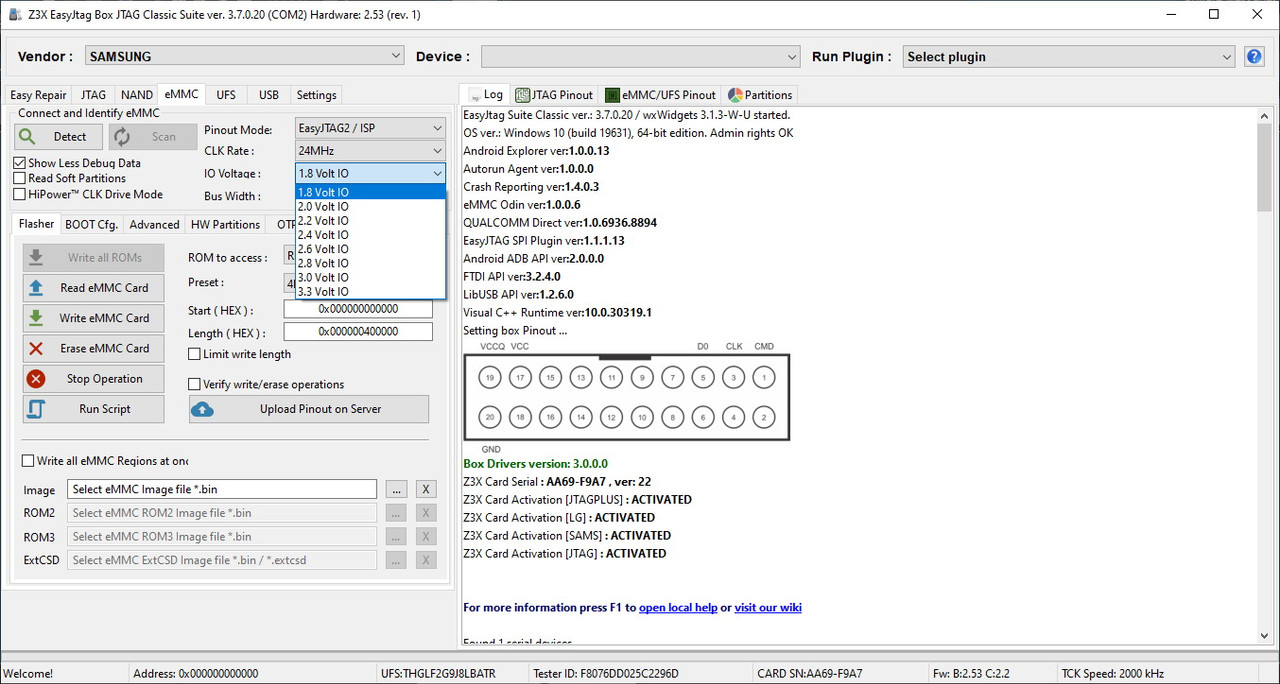Tick Verify write/erase operations checkbox
Viewport: 1280px width, 684px height.
(194, 384)
